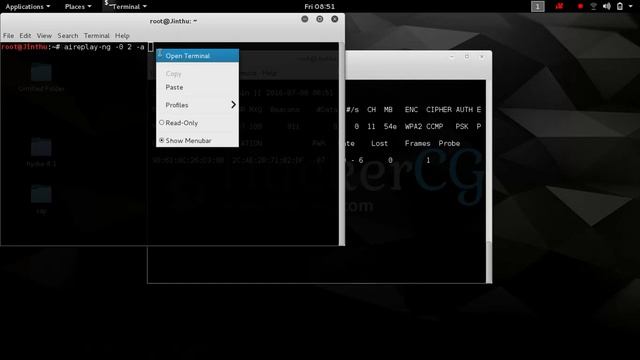Open the Wi-Fi status icon

[x=593, y=7]
